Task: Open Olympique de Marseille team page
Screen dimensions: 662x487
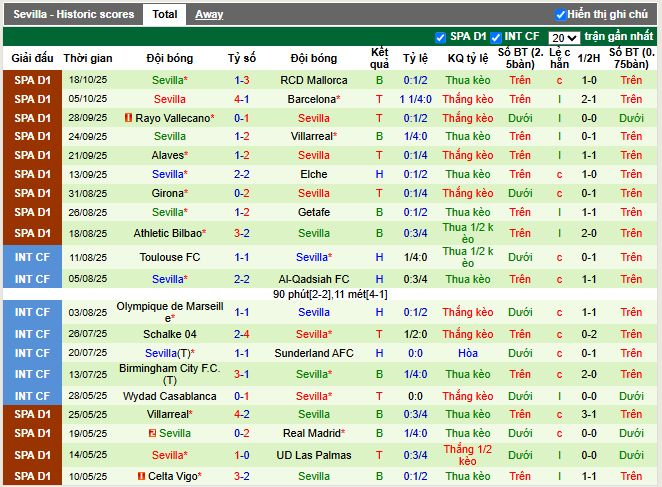Action: pyautogui.click(x=169, y=312)
